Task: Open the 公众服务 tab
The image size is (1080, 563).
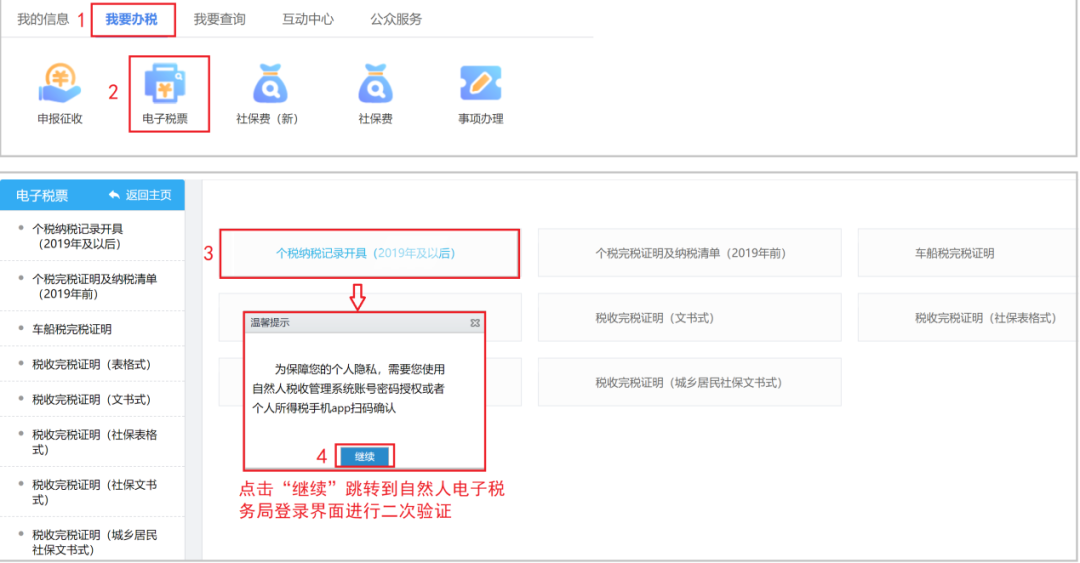Action: tap(396, 19)
